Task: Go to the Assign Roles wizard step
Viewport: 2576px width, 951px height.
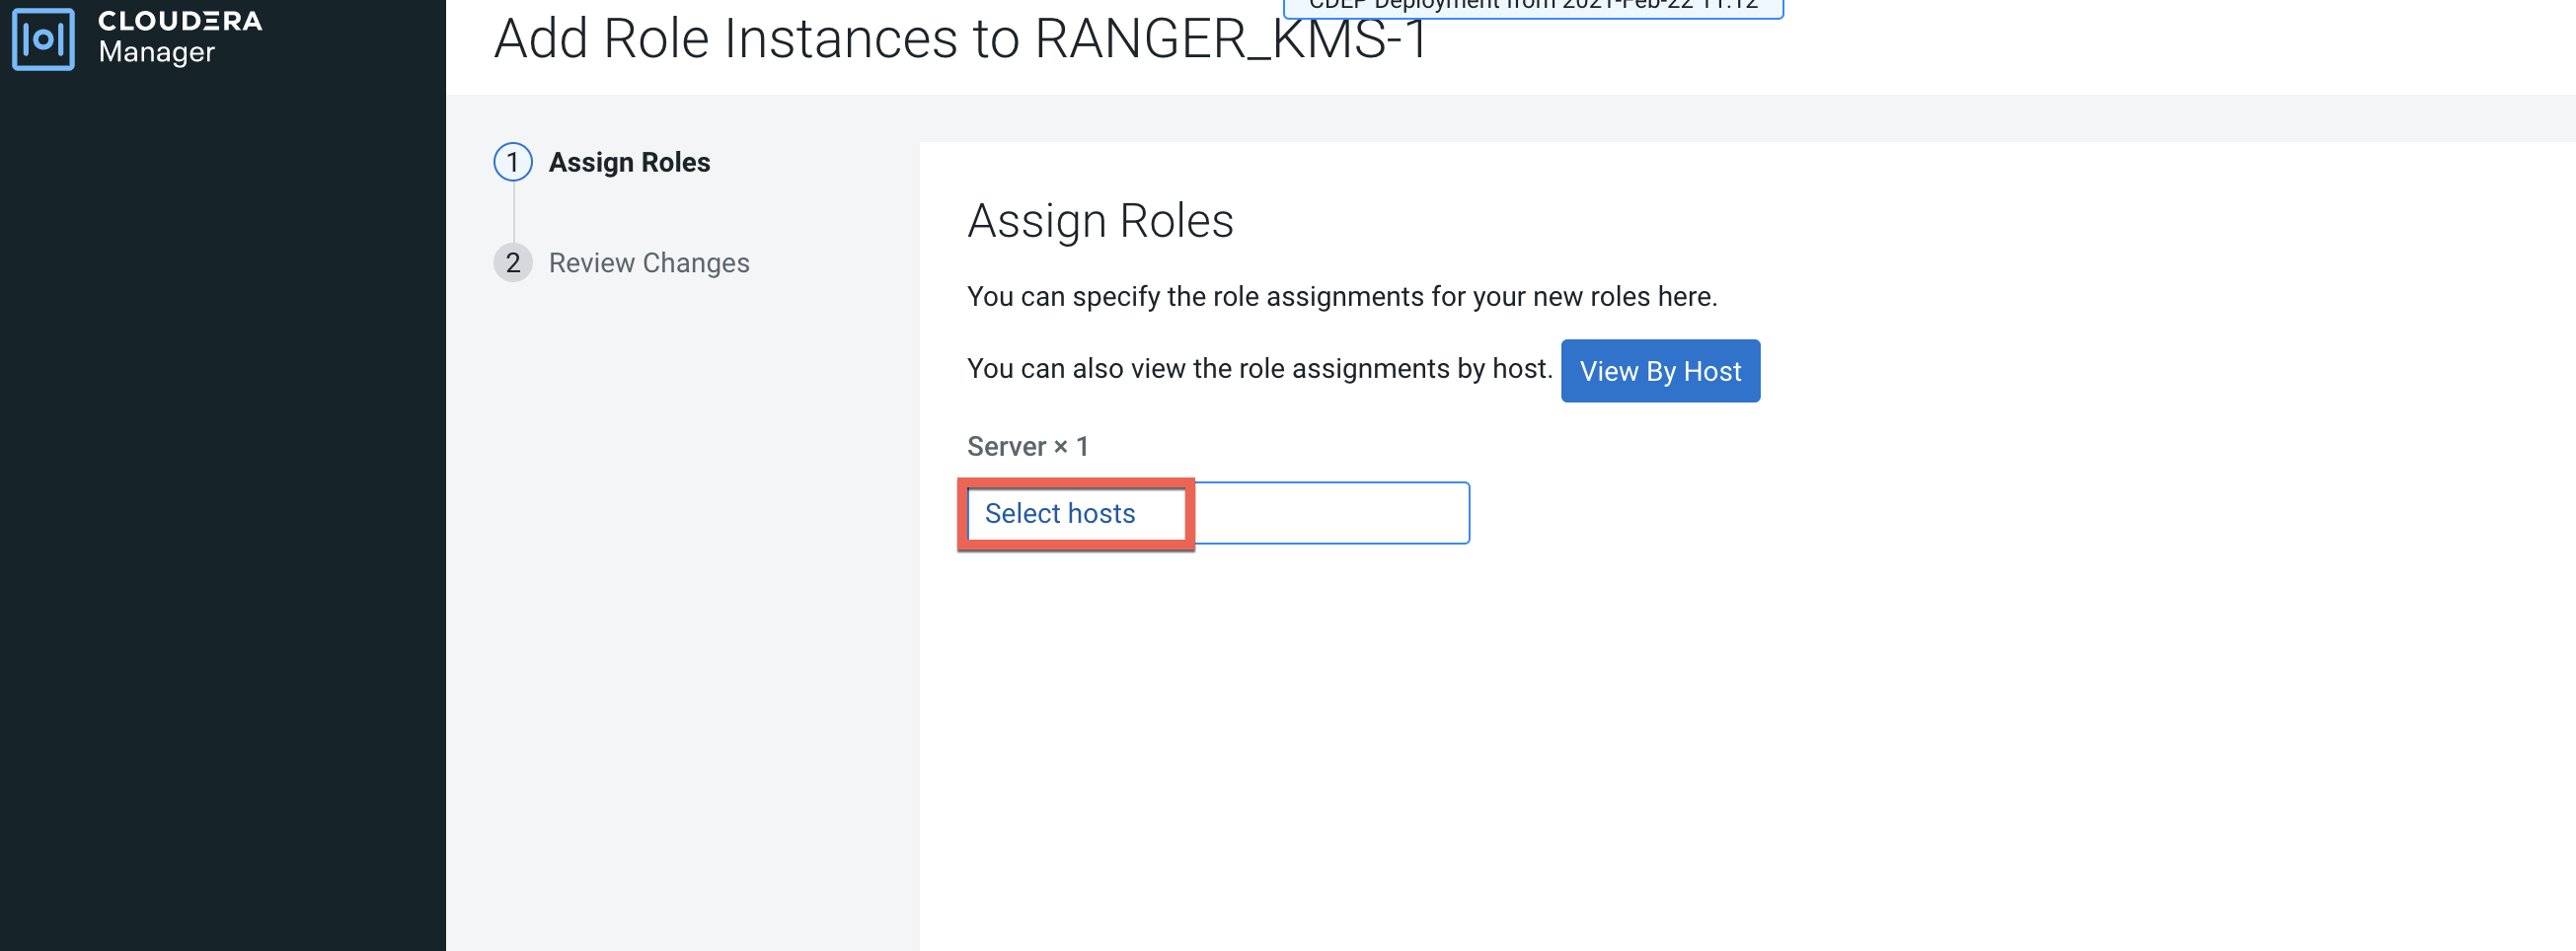Action: 629,162
